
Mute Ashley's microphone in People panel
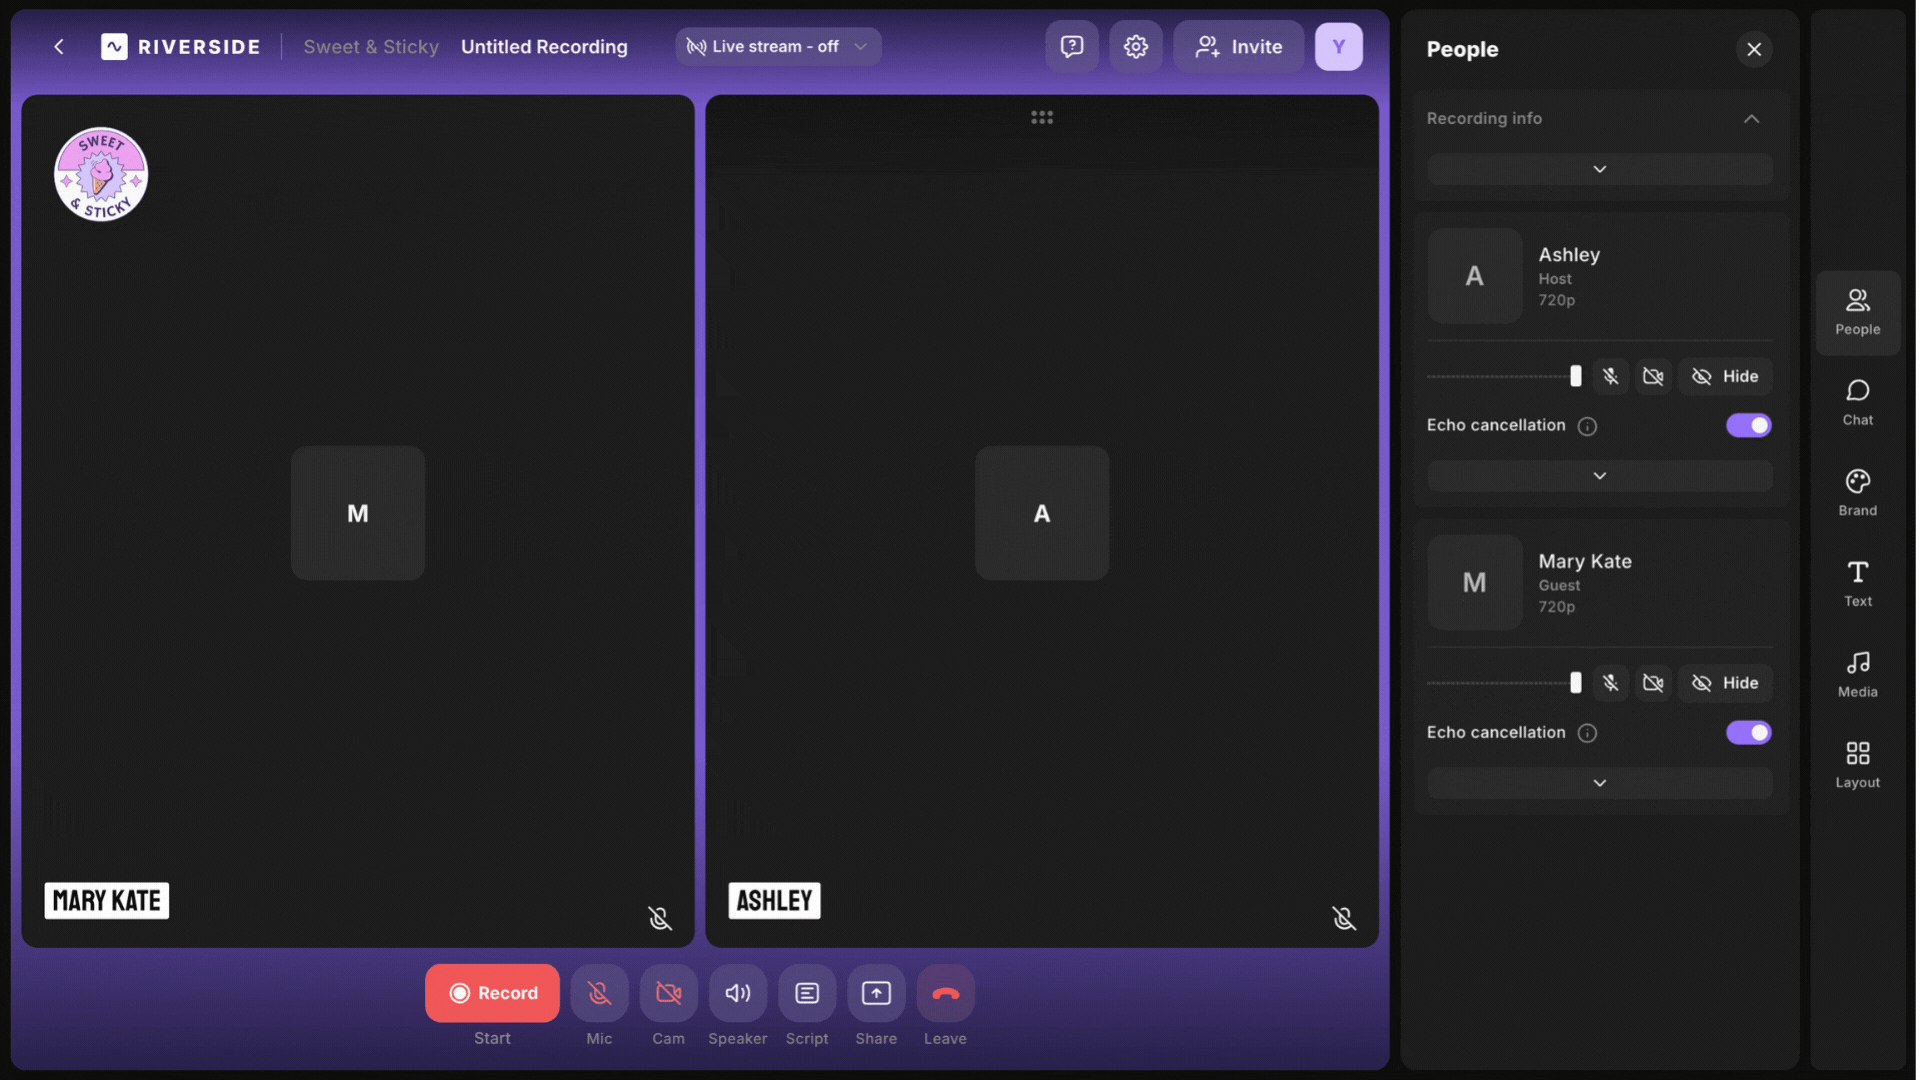point(1610,377)
